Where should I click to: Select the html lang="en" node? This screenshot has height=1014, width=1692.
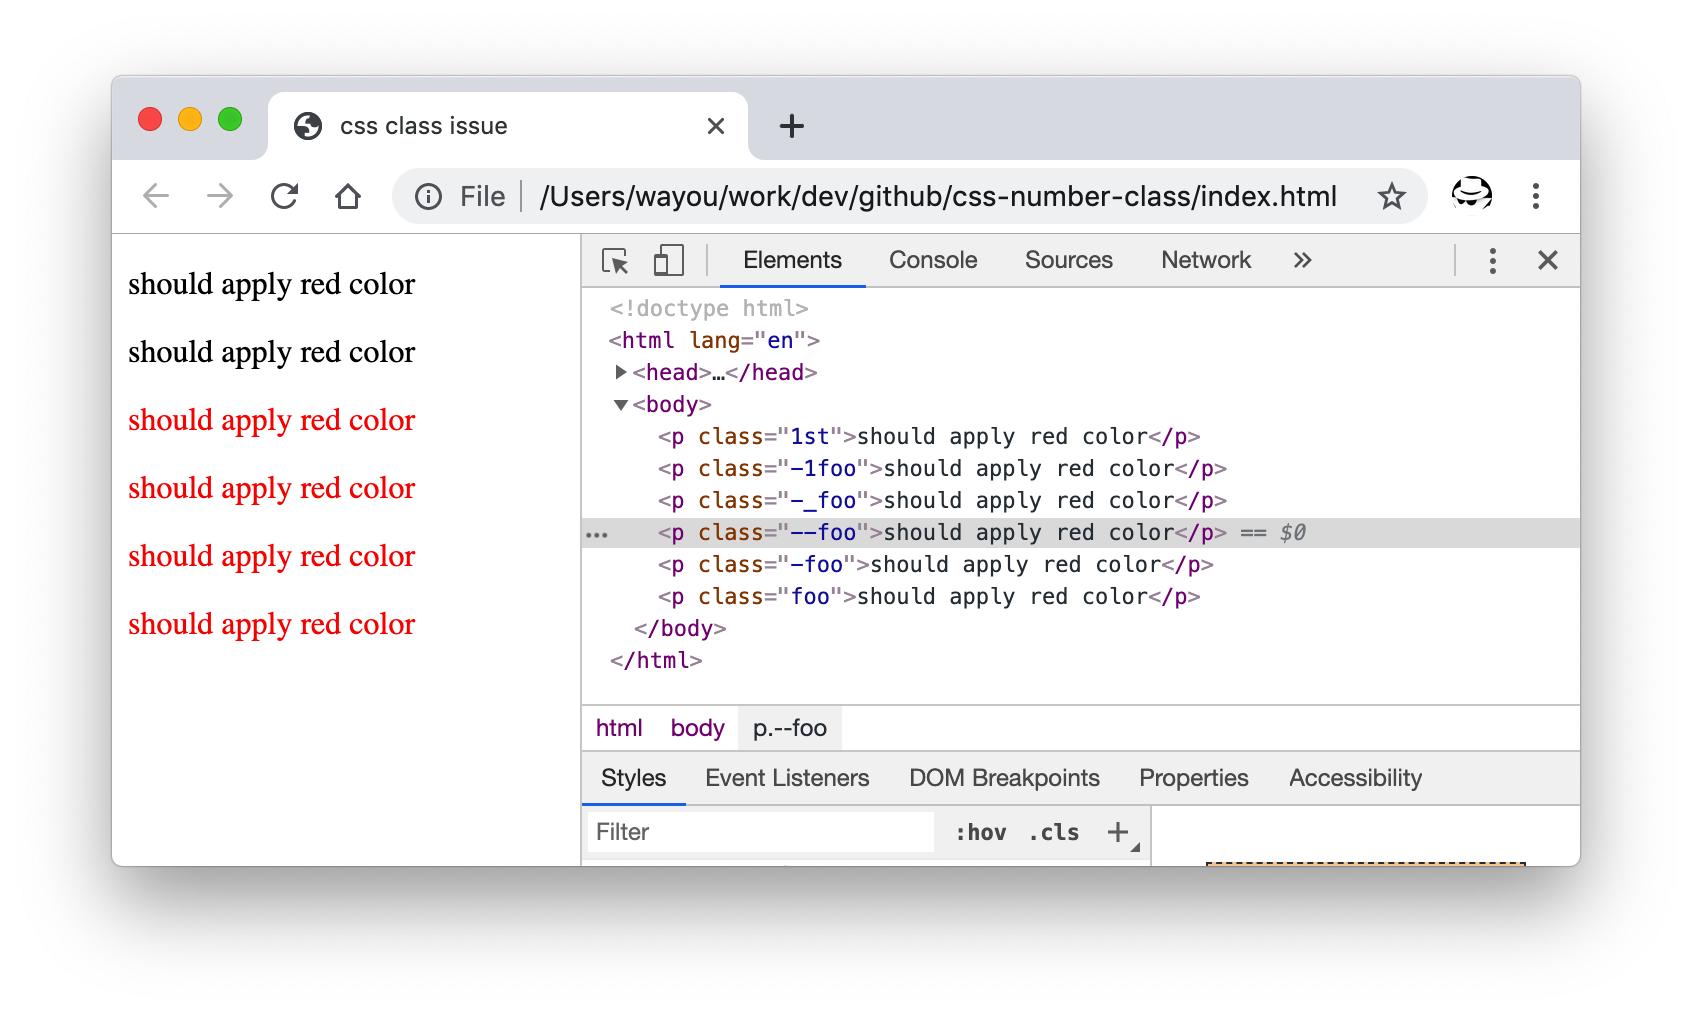[714, 341]
